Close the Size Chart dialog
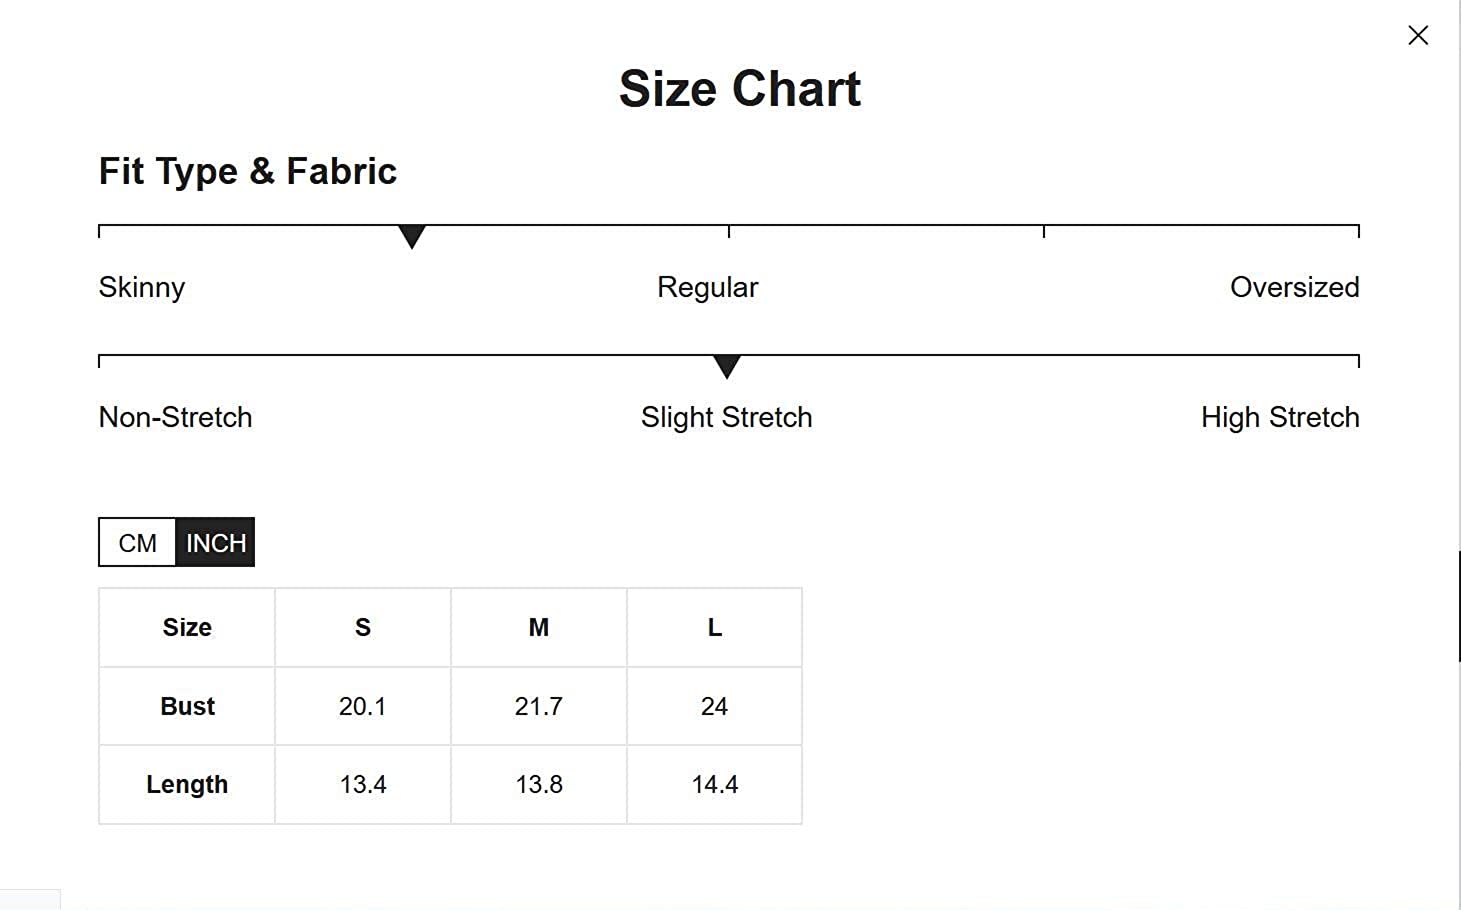Viewport: 1461px width, 910px height. coord(1417,36)
